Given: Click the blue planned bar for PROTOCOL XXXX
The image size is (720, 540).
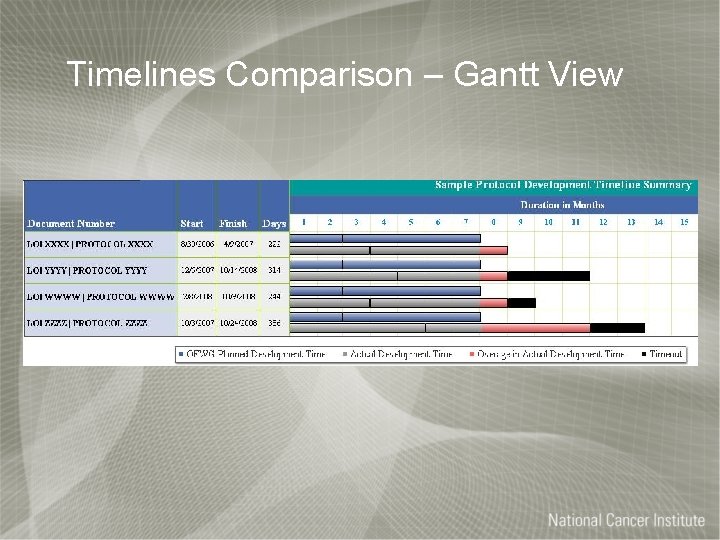Looking at the screenshot, I should [385, 238].
